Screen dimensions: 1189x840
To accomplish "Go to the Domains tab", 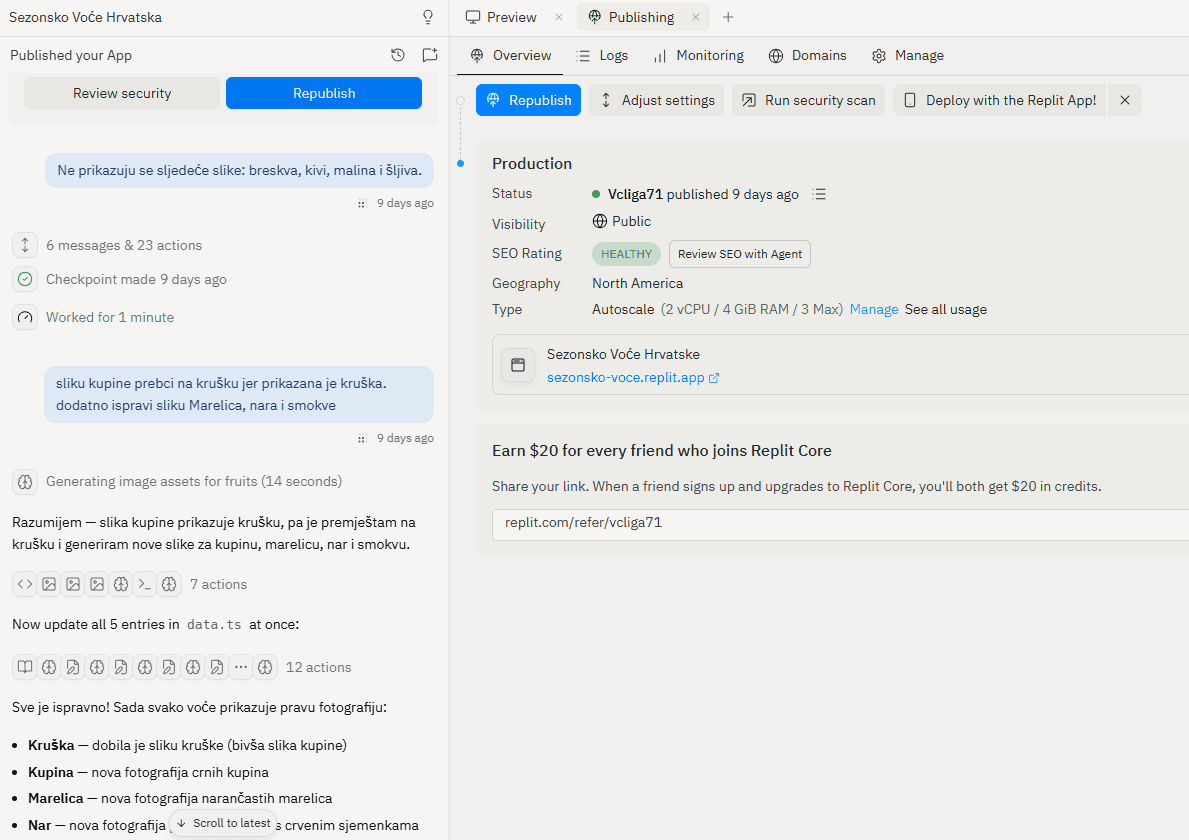I will click(808, 55).
